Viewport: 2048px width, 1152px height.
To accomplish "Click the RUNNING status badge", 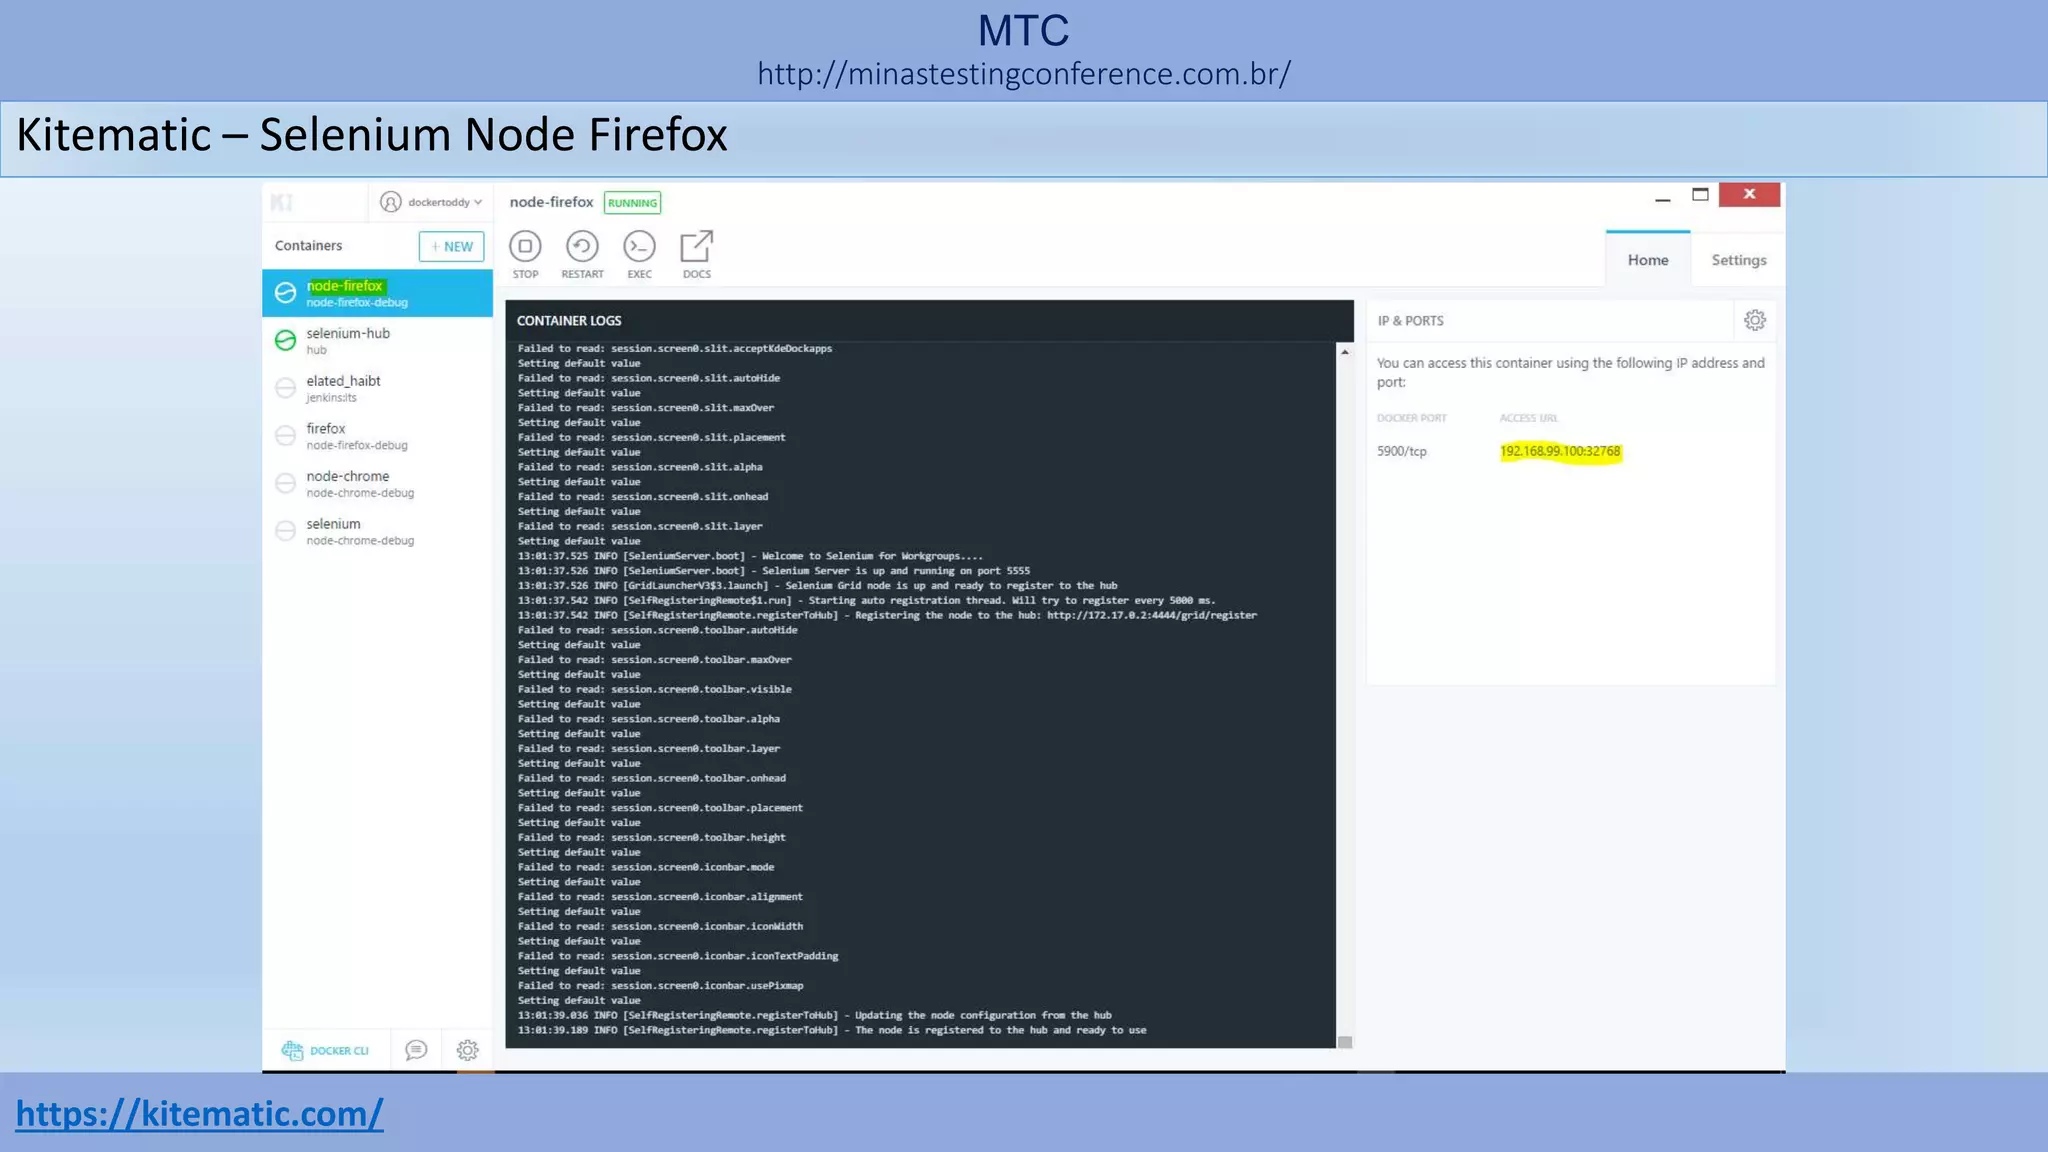I will pos(632,203).
